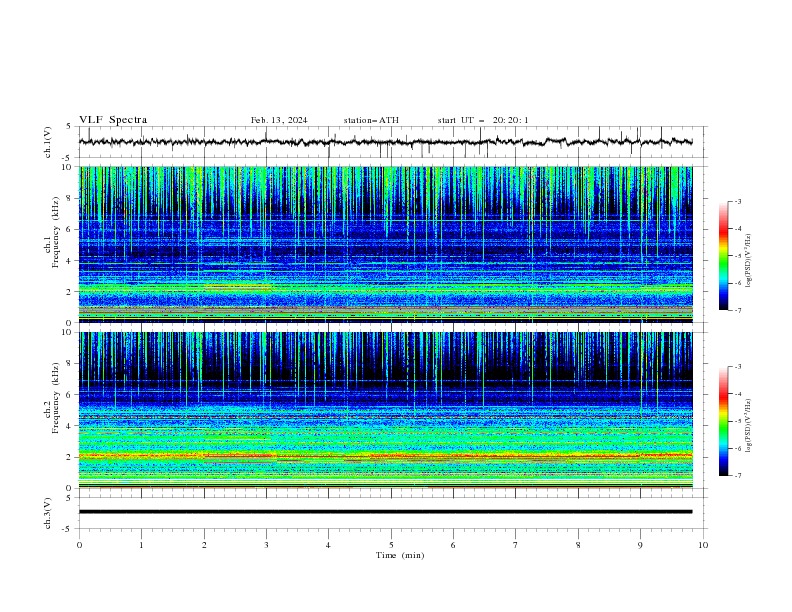The height and width of the screenshot is (612, 792).
Task: Click the ch.1 spectrogram "8" kHz tick label
Action: (x=71, y=198)
